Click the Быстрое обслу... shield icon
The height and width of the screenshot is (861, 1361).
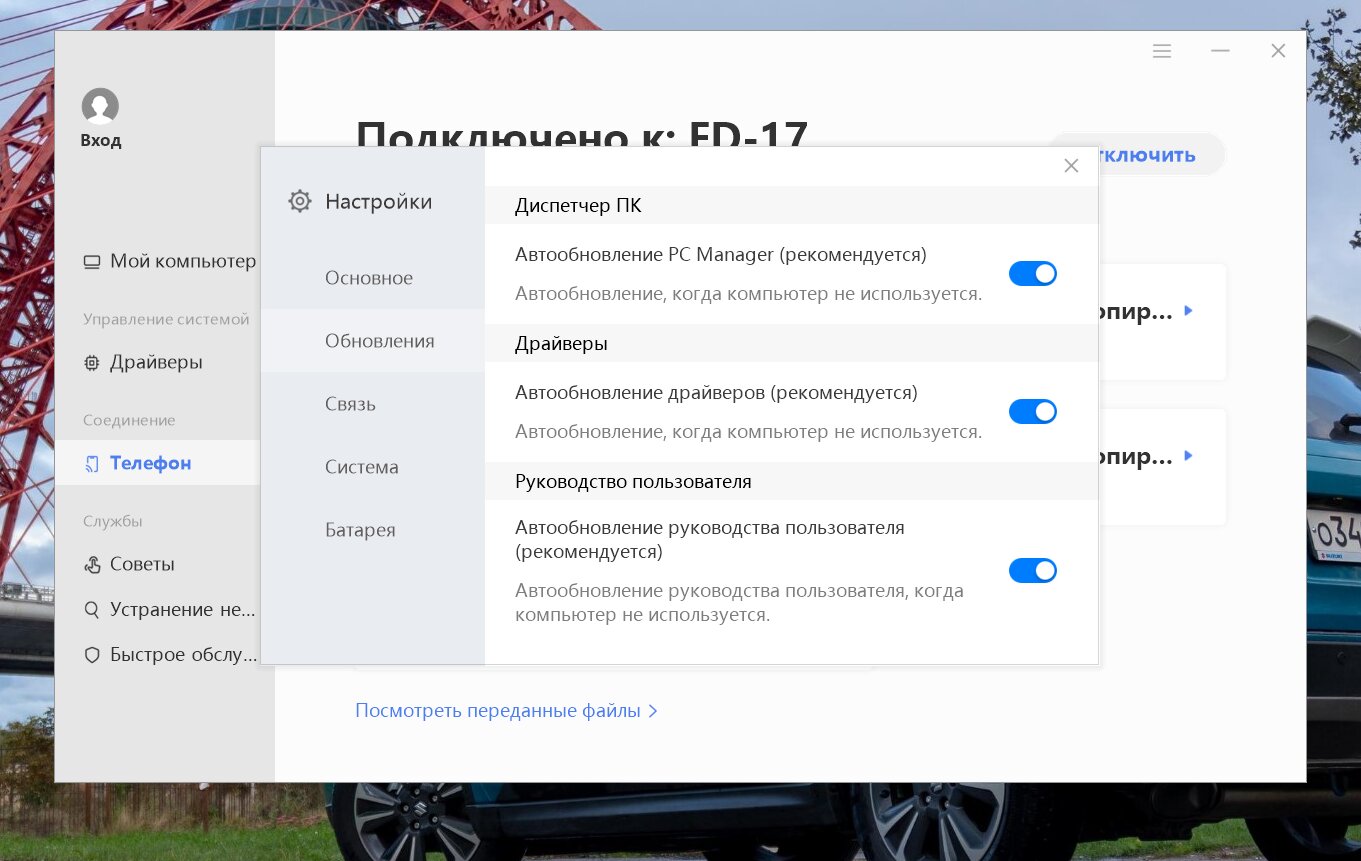click(92, 655)
